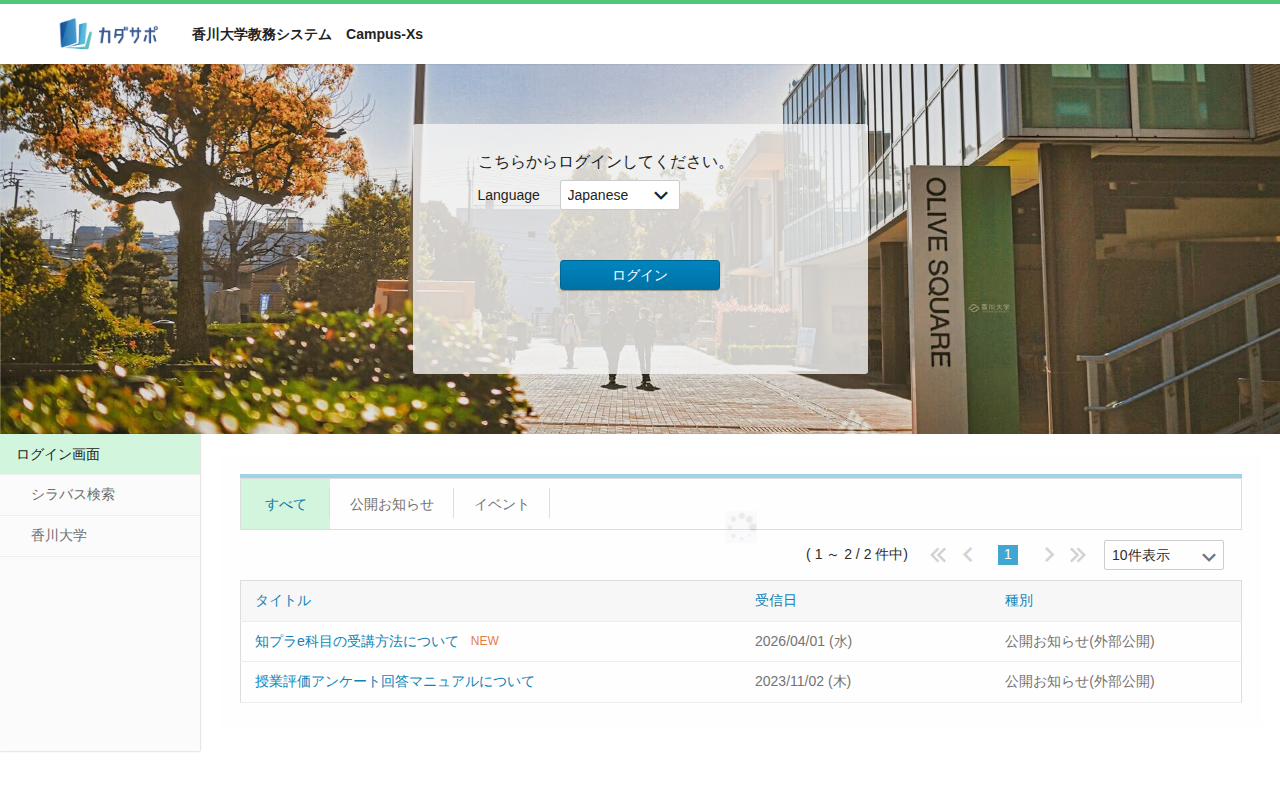1280x800 pixels.
Task: Go to previous page arrow
Action: click(x=967, y=555)
